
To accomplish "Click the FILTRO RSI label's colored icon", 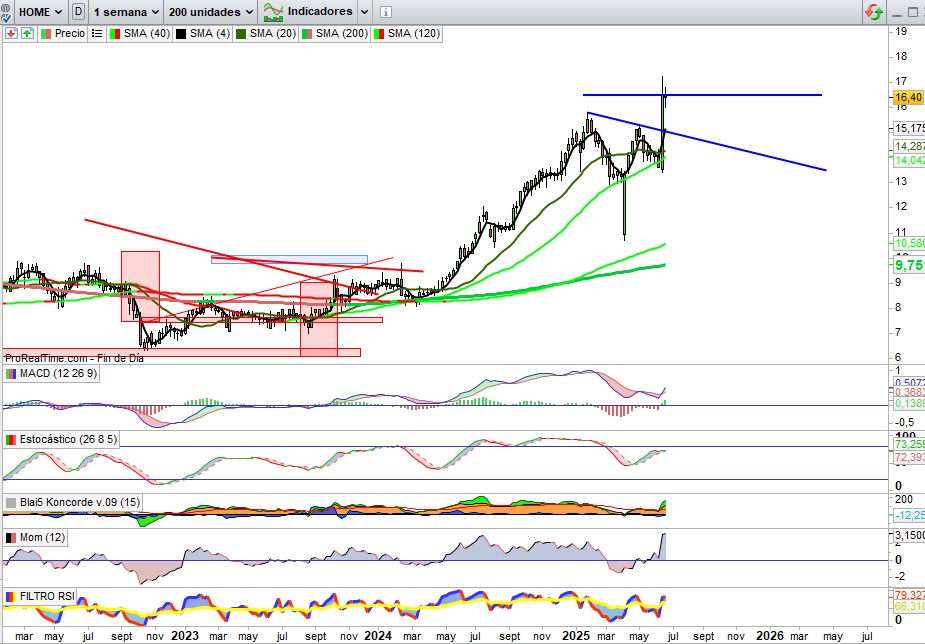I will (11, 596).
